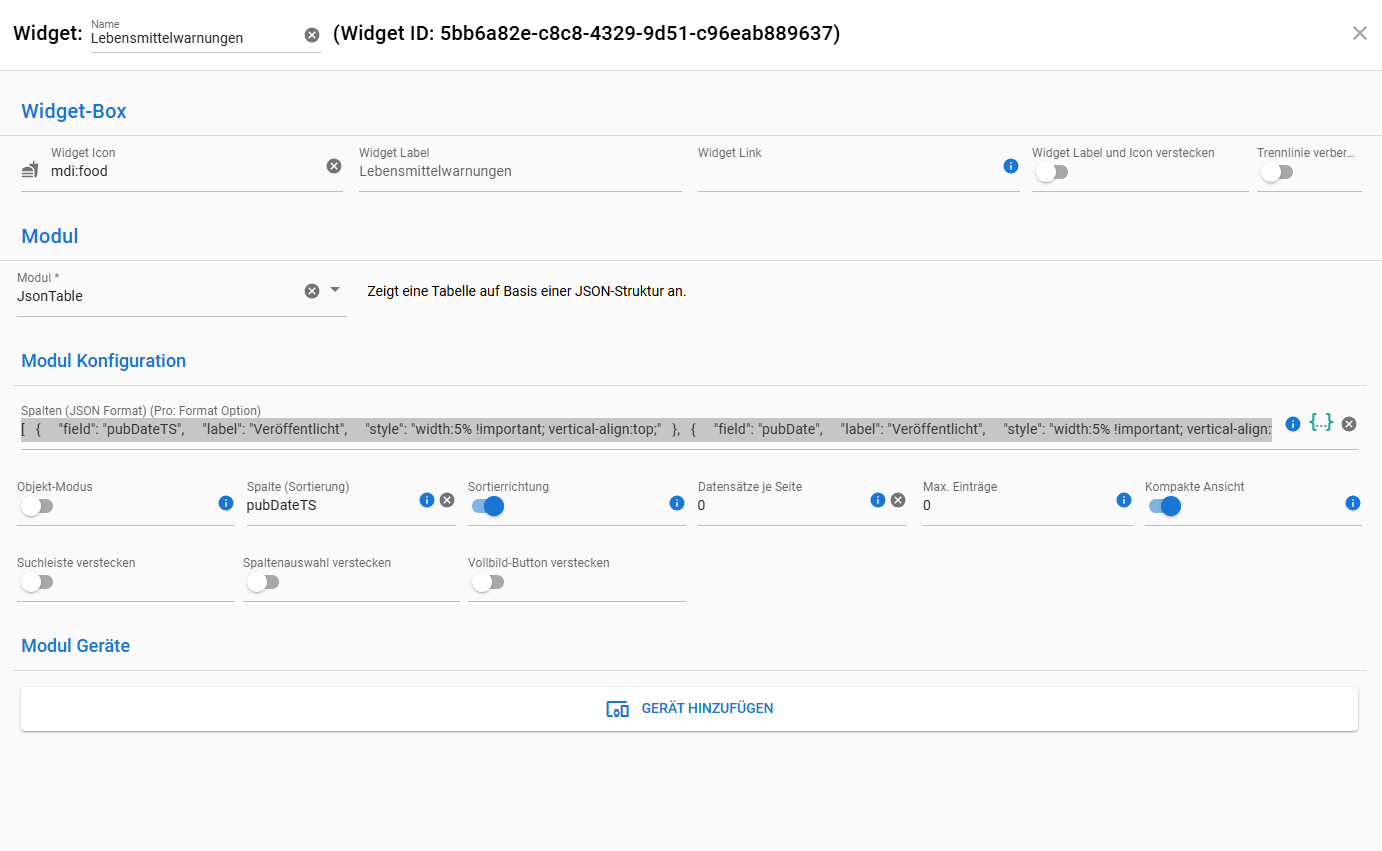Show info for Sortierrichtung

(x=677, y=503)
